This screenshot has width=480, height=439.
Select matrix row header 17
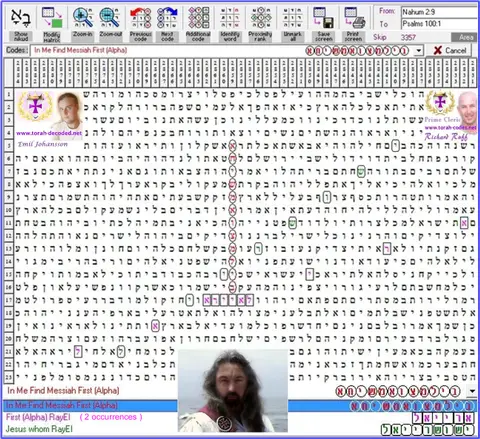[x=9, y=300]
